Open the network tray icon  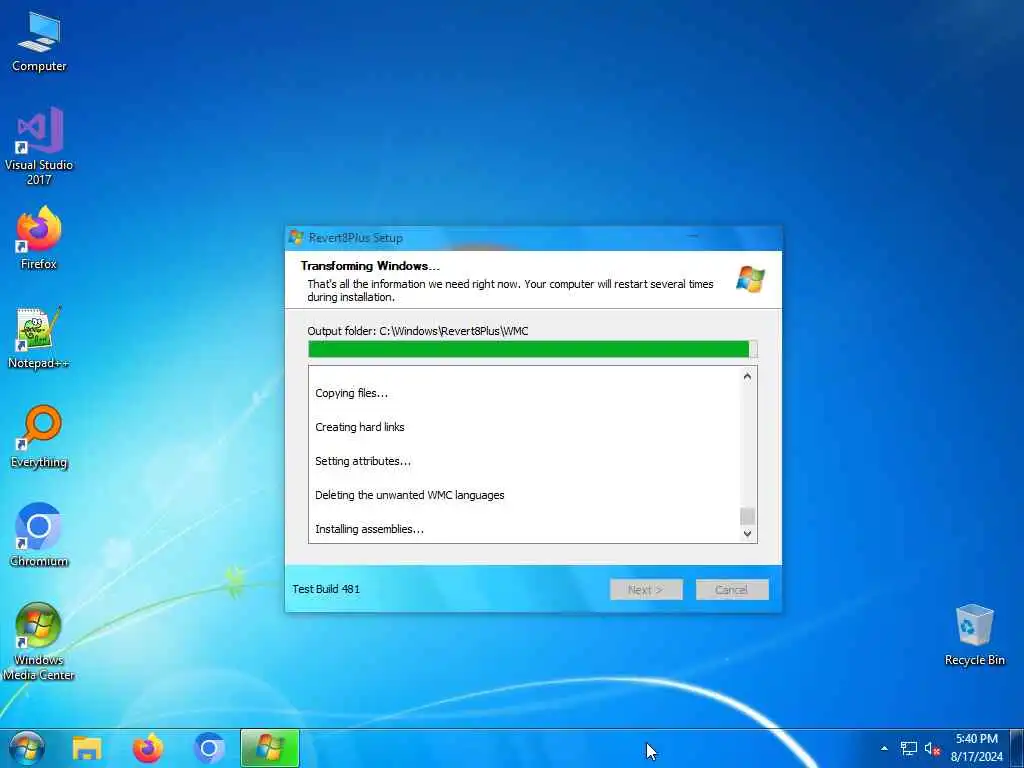coord(908,748)
